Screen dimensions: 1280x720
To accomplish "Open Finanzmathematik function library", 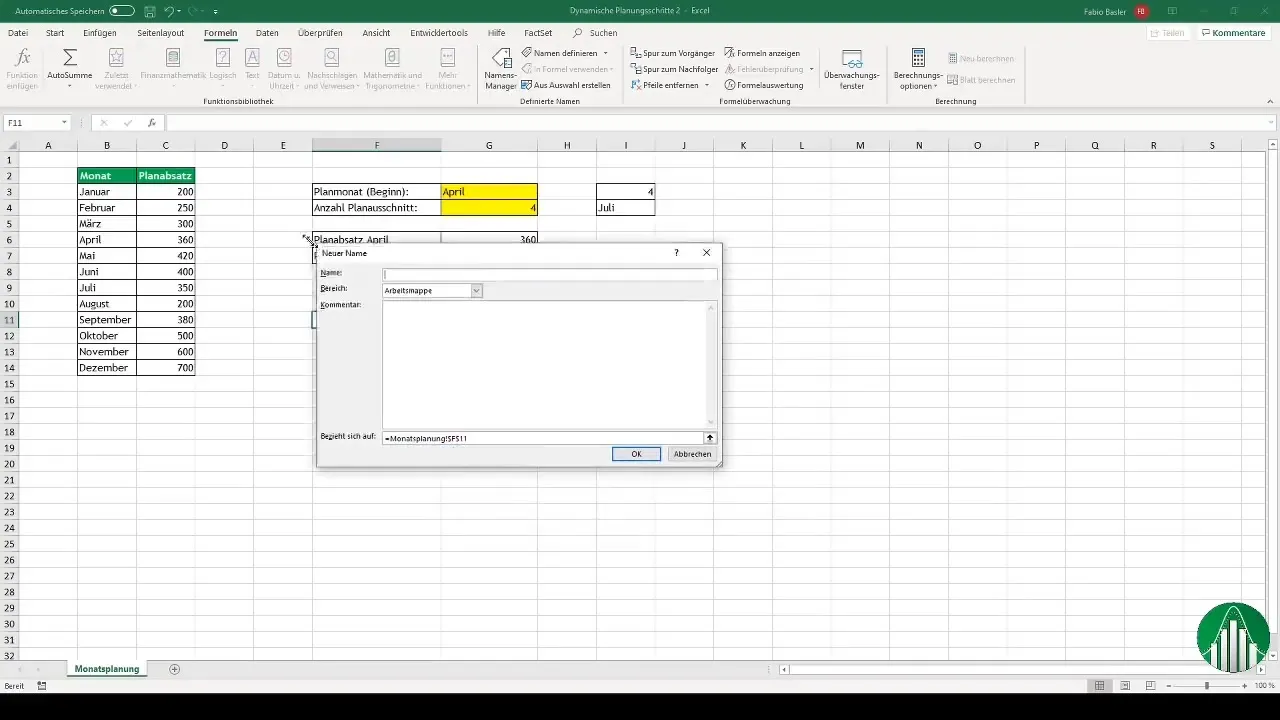I will (x=173, y=68).
